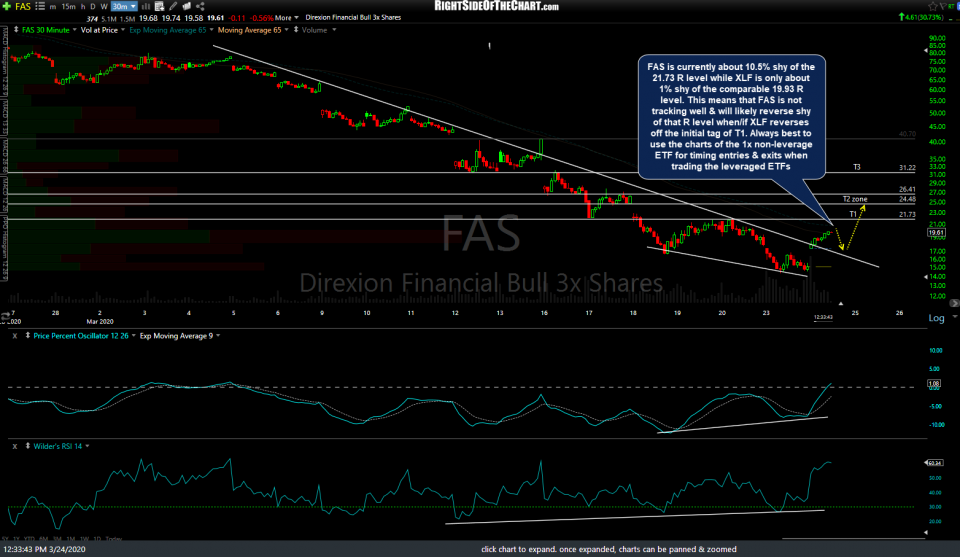The height and width of the screenshot is (557, 960).
Task: Select the 5Y range shortcut
Action: (x=6, y=539)
